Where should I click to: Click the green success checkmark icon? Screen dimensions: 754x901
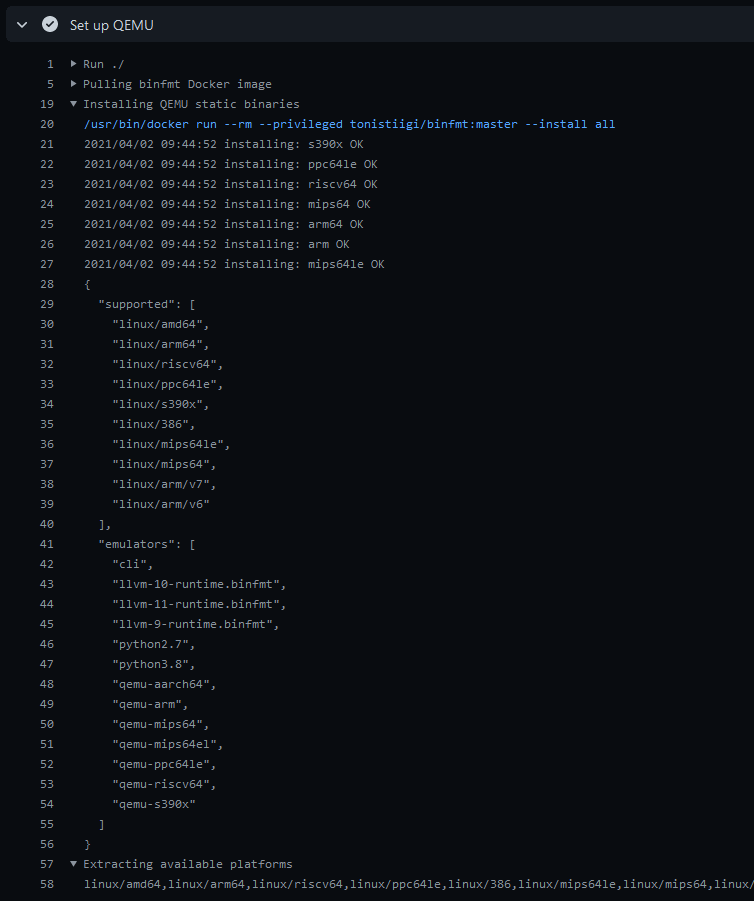pos(49,24)
